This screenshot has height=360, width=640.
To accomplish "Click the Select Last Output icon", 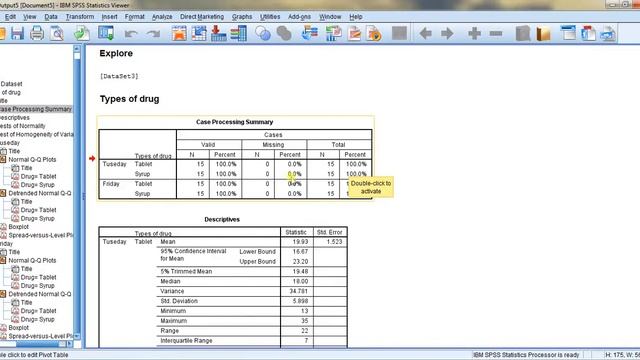I will [310, 33].
